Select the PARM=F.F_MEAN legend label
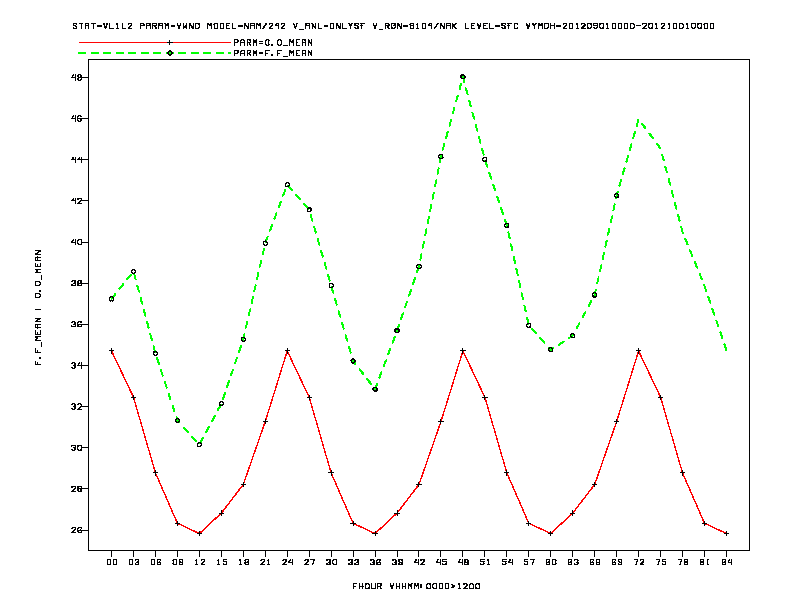The image size is (792, 612). tap(273, 53)
